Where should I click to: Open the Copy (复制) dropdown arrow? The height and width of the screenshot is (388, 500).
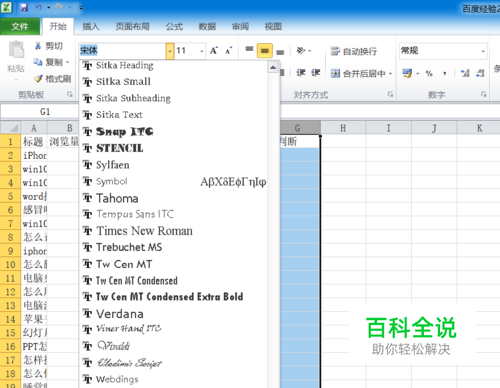pos(67,62)
